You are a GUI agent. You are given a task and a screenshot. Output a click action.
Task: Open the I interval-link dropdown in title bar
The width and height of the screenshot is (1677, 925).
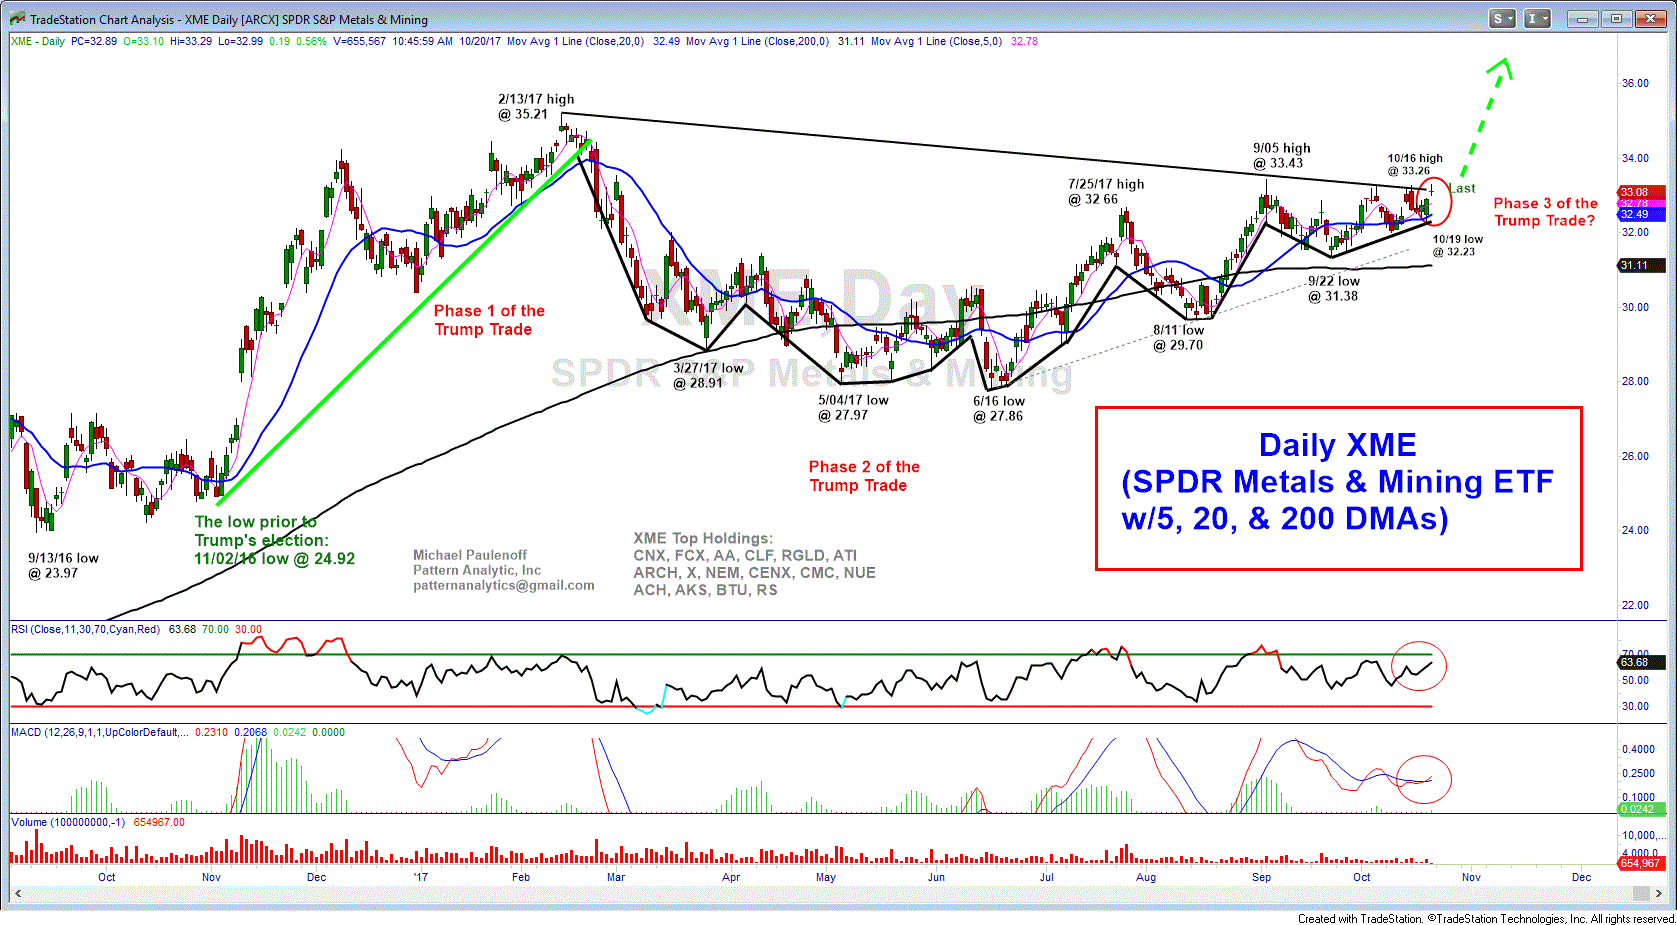[x=1538, y=18]
